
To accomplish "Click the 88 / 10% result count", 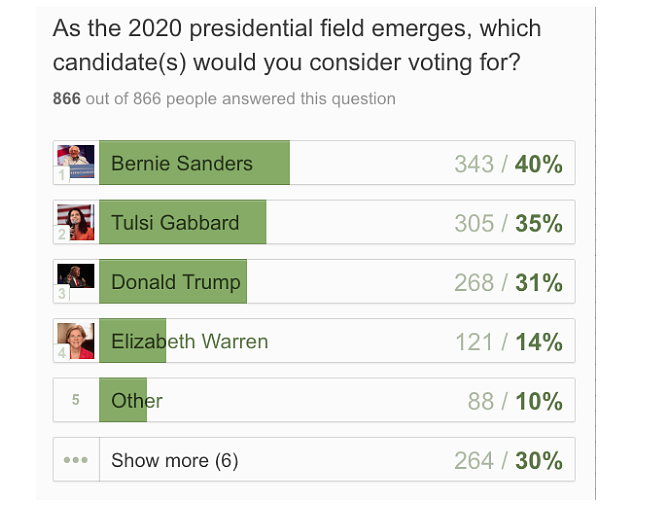I will [515, 401].
